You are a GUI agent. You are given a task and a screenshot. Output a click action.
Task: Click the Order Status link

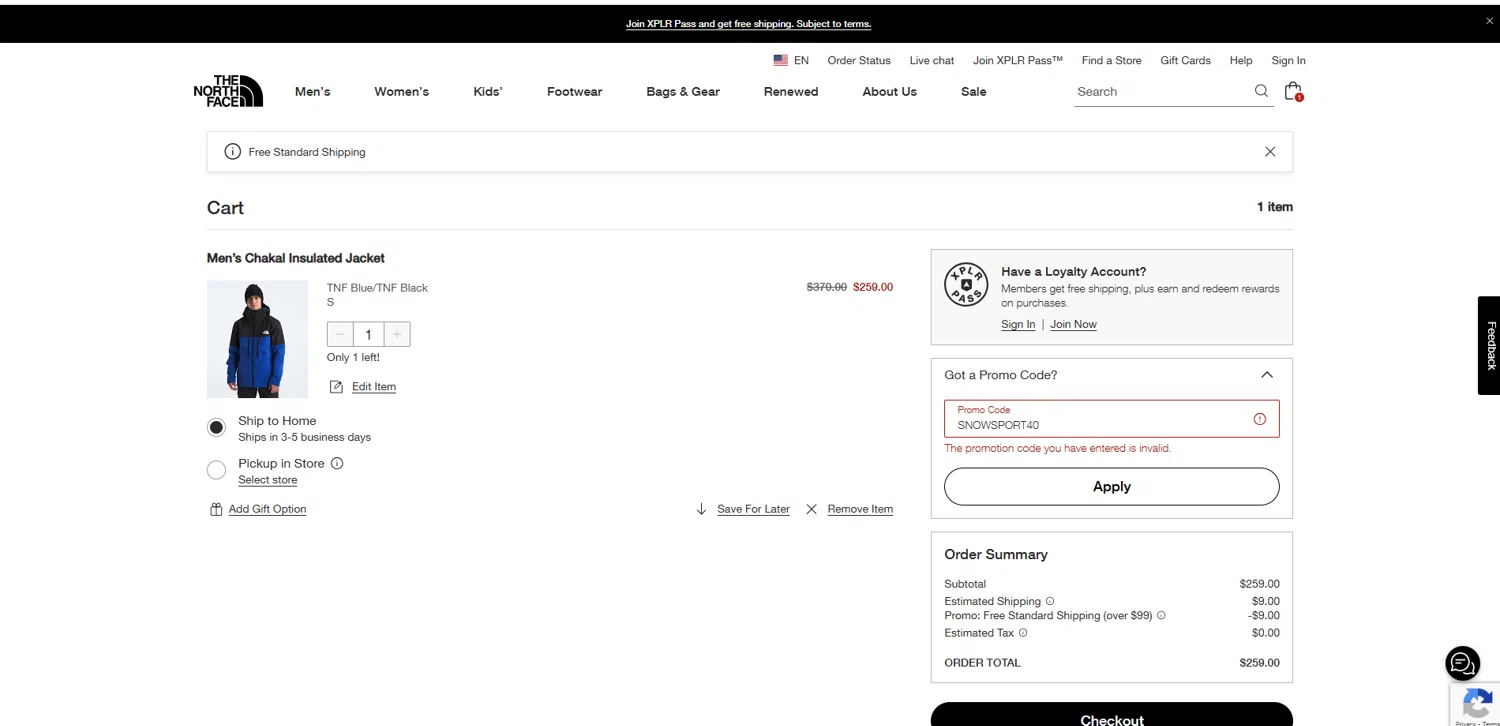(859, 60)
